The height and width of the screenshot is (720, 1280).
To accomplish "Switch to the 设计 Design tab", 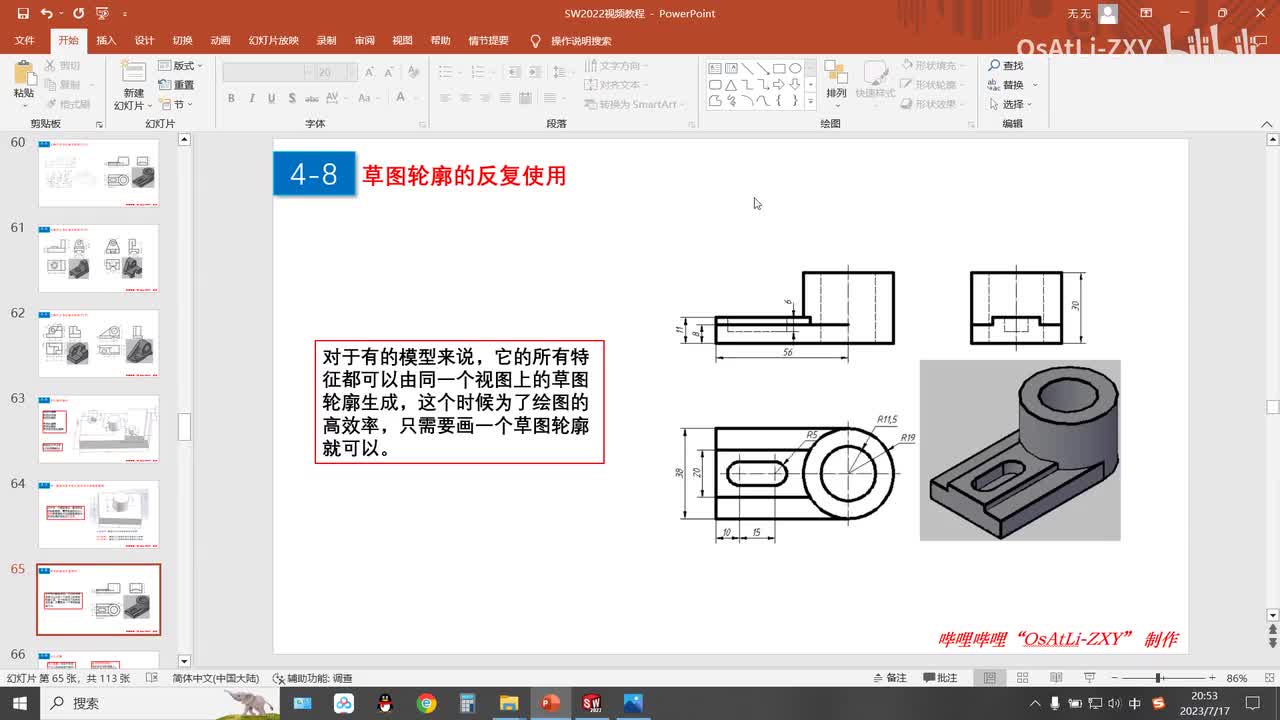I will [x=144, y=41].
